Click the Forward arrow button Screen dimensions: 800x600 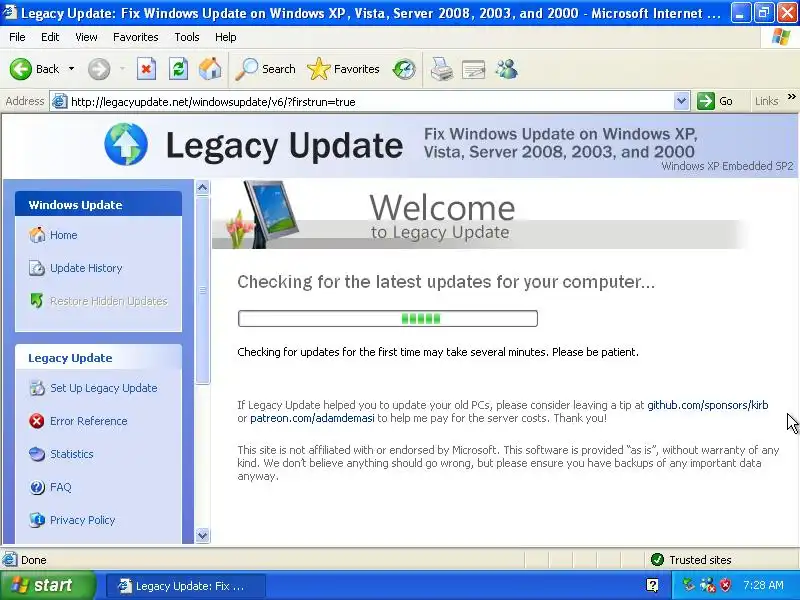pyautogui.click(x=99, y=69)
